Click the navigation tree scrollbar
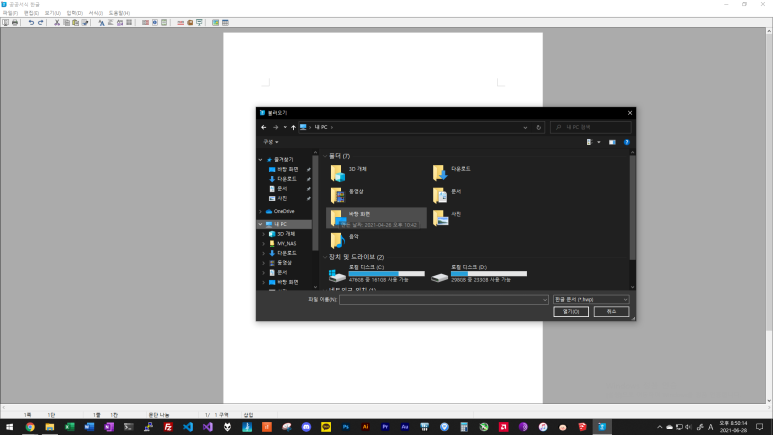 pyautogui.click(x=315, y=202)
